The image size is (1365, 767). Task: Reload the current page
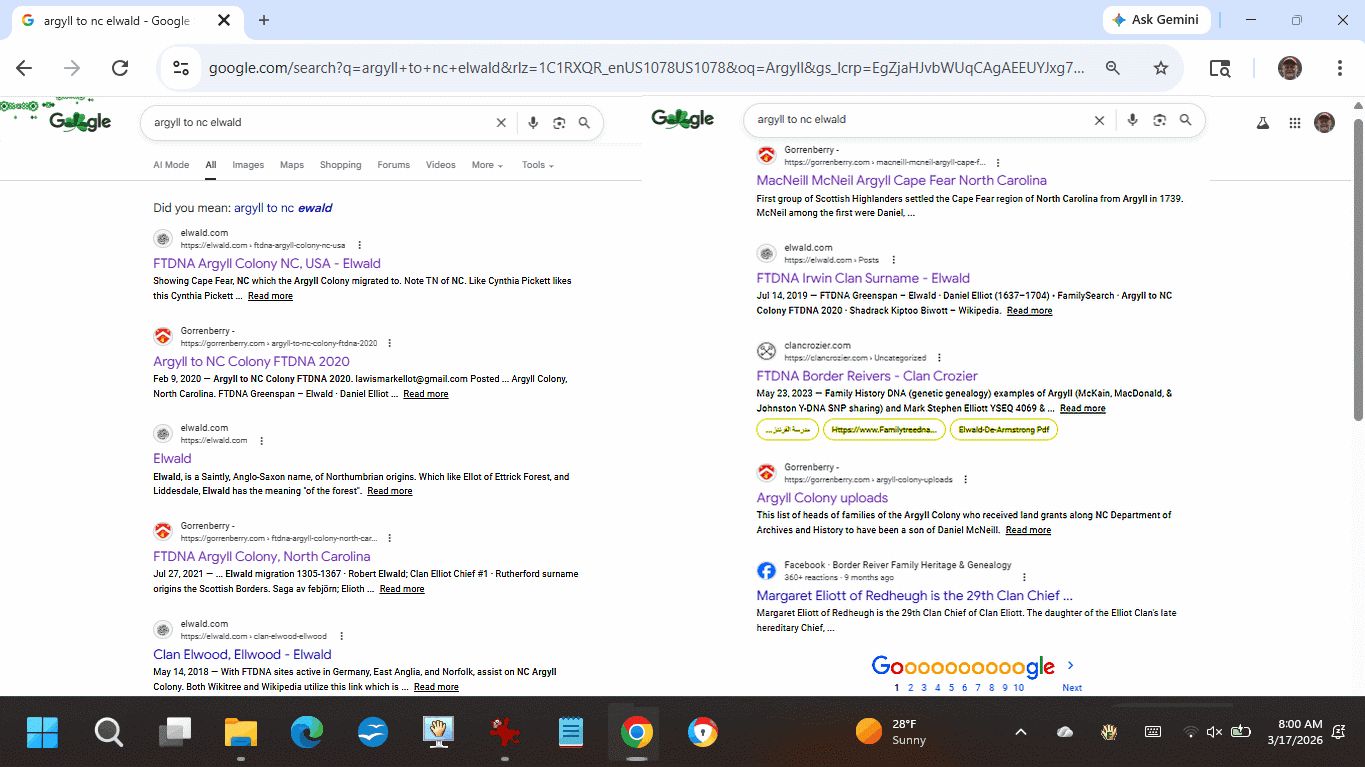(x=120, y=68)
